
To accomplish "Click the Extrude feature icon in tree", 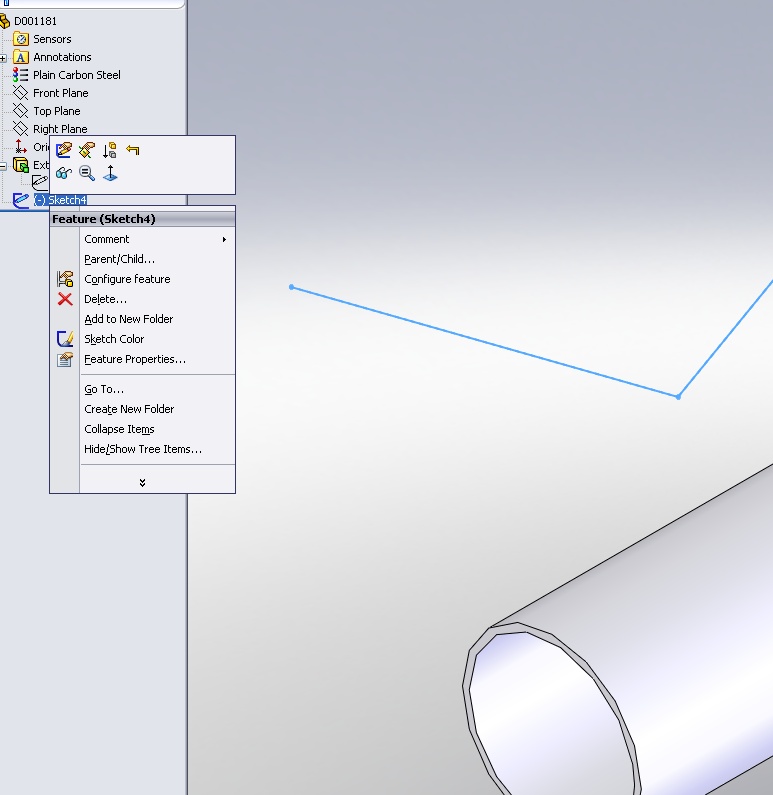I will click(21, 165).
